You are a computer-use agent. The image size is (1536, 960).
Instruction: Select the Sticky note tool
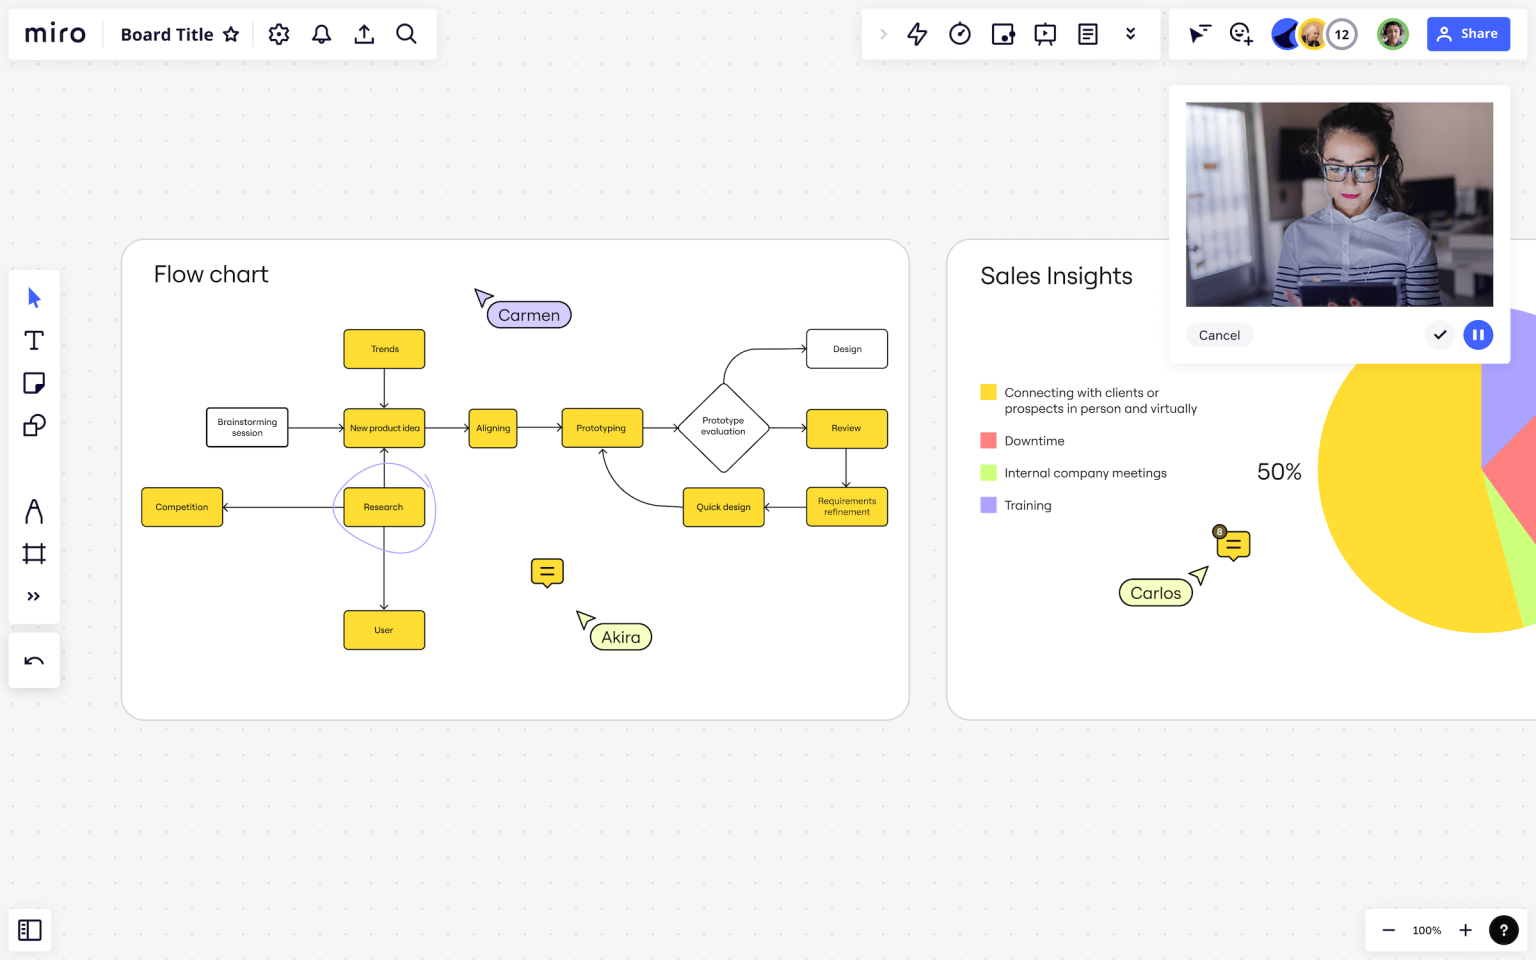34,383
